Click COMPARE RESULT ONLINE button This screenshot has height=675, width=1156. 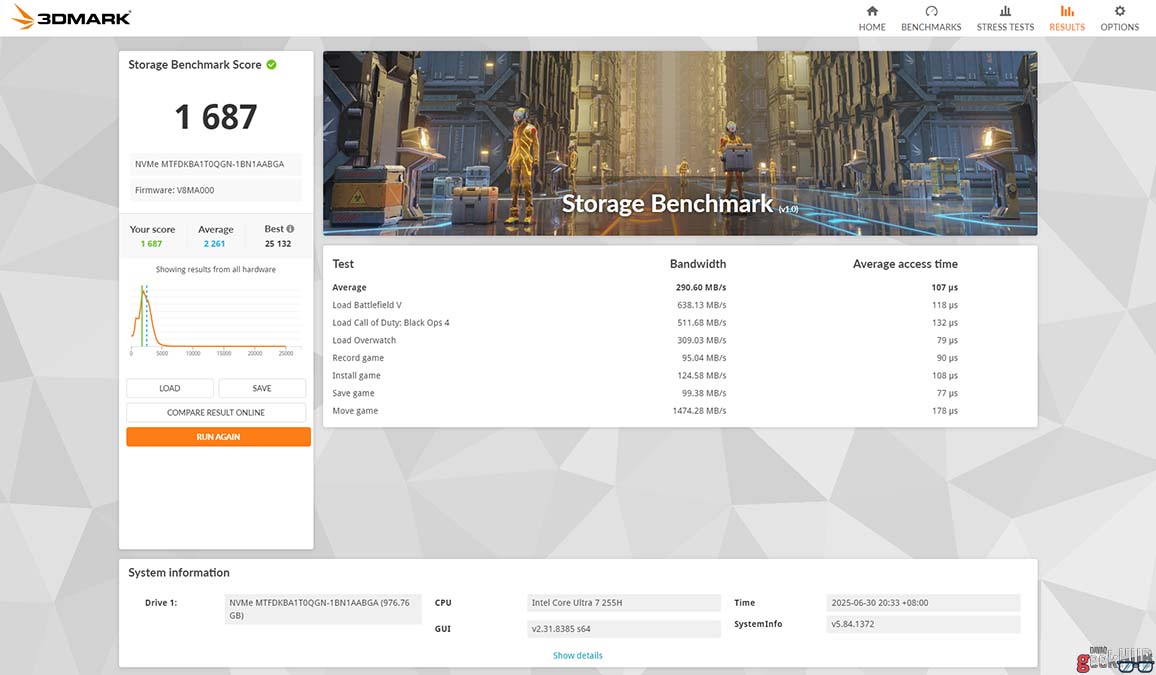216,413
